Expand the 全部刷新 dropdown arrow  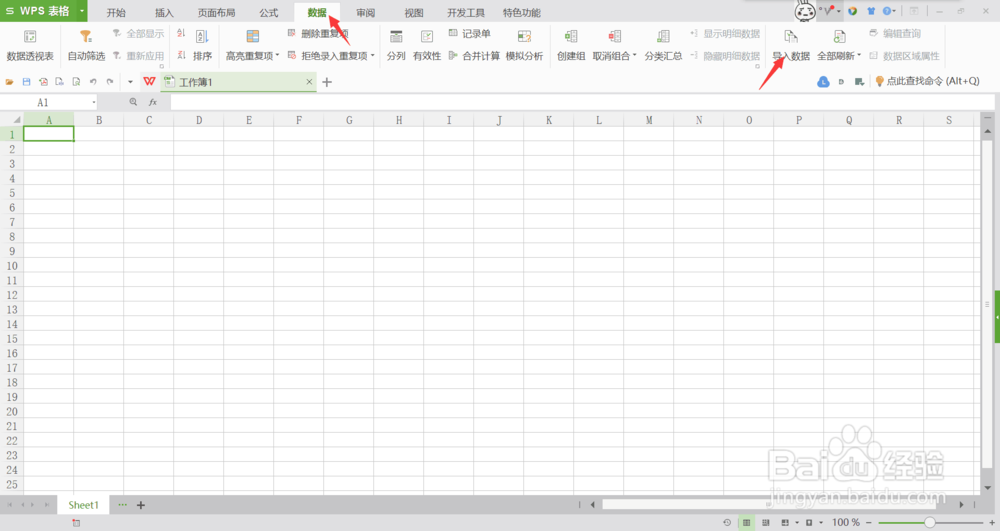tap(859, 55)
